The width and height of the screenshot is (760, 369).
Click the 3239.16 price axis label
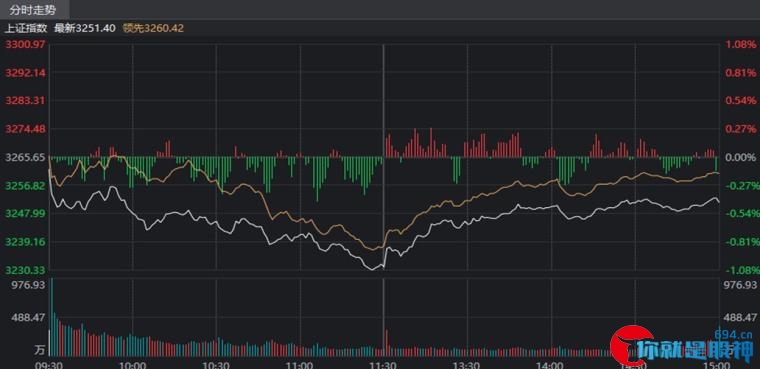point(25,242)
